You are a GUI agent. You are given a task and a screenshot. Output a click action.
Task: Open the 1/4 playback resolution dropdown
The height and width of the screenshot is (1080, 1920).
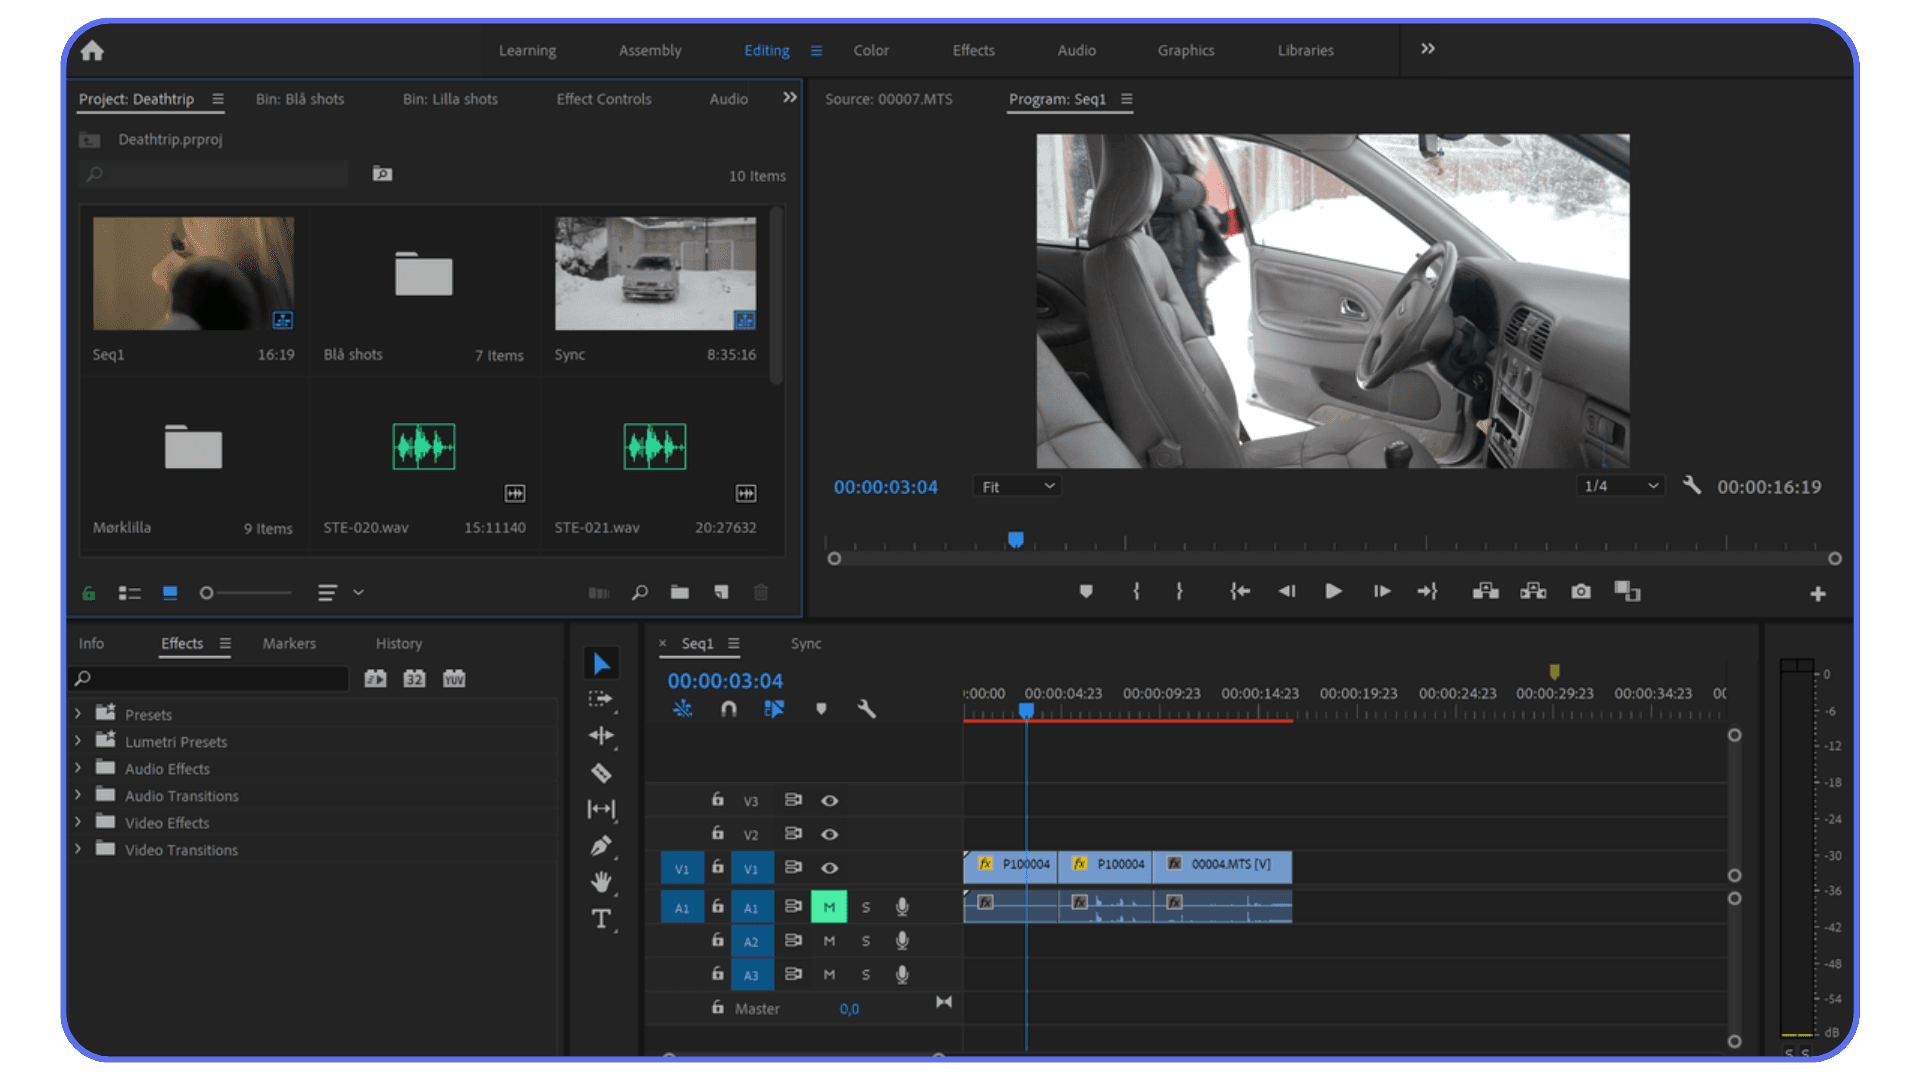tap(1619, 486)
